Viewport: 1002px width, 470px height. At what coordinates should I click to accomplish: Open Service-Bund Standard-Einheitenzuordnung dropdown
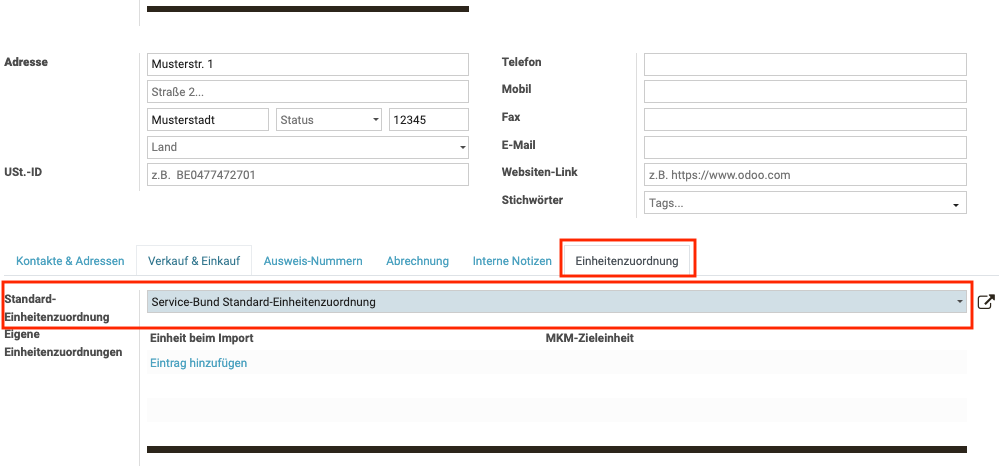click(x=556, y=302)
